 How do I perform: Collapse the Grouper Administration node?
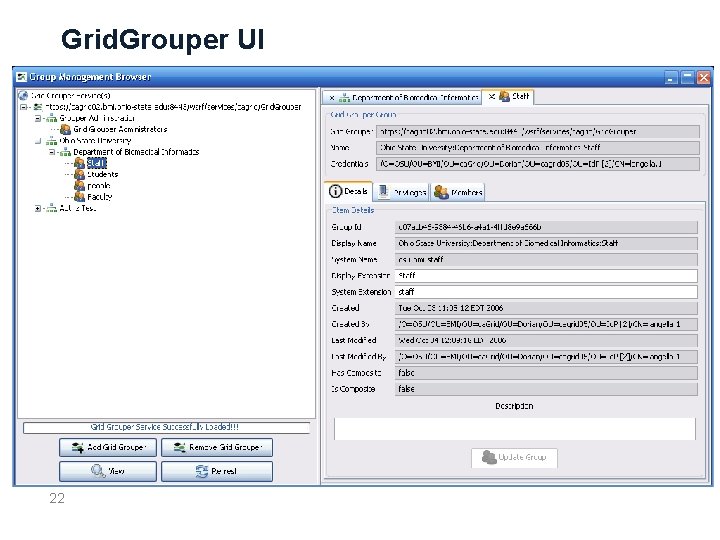pos(38,118)
